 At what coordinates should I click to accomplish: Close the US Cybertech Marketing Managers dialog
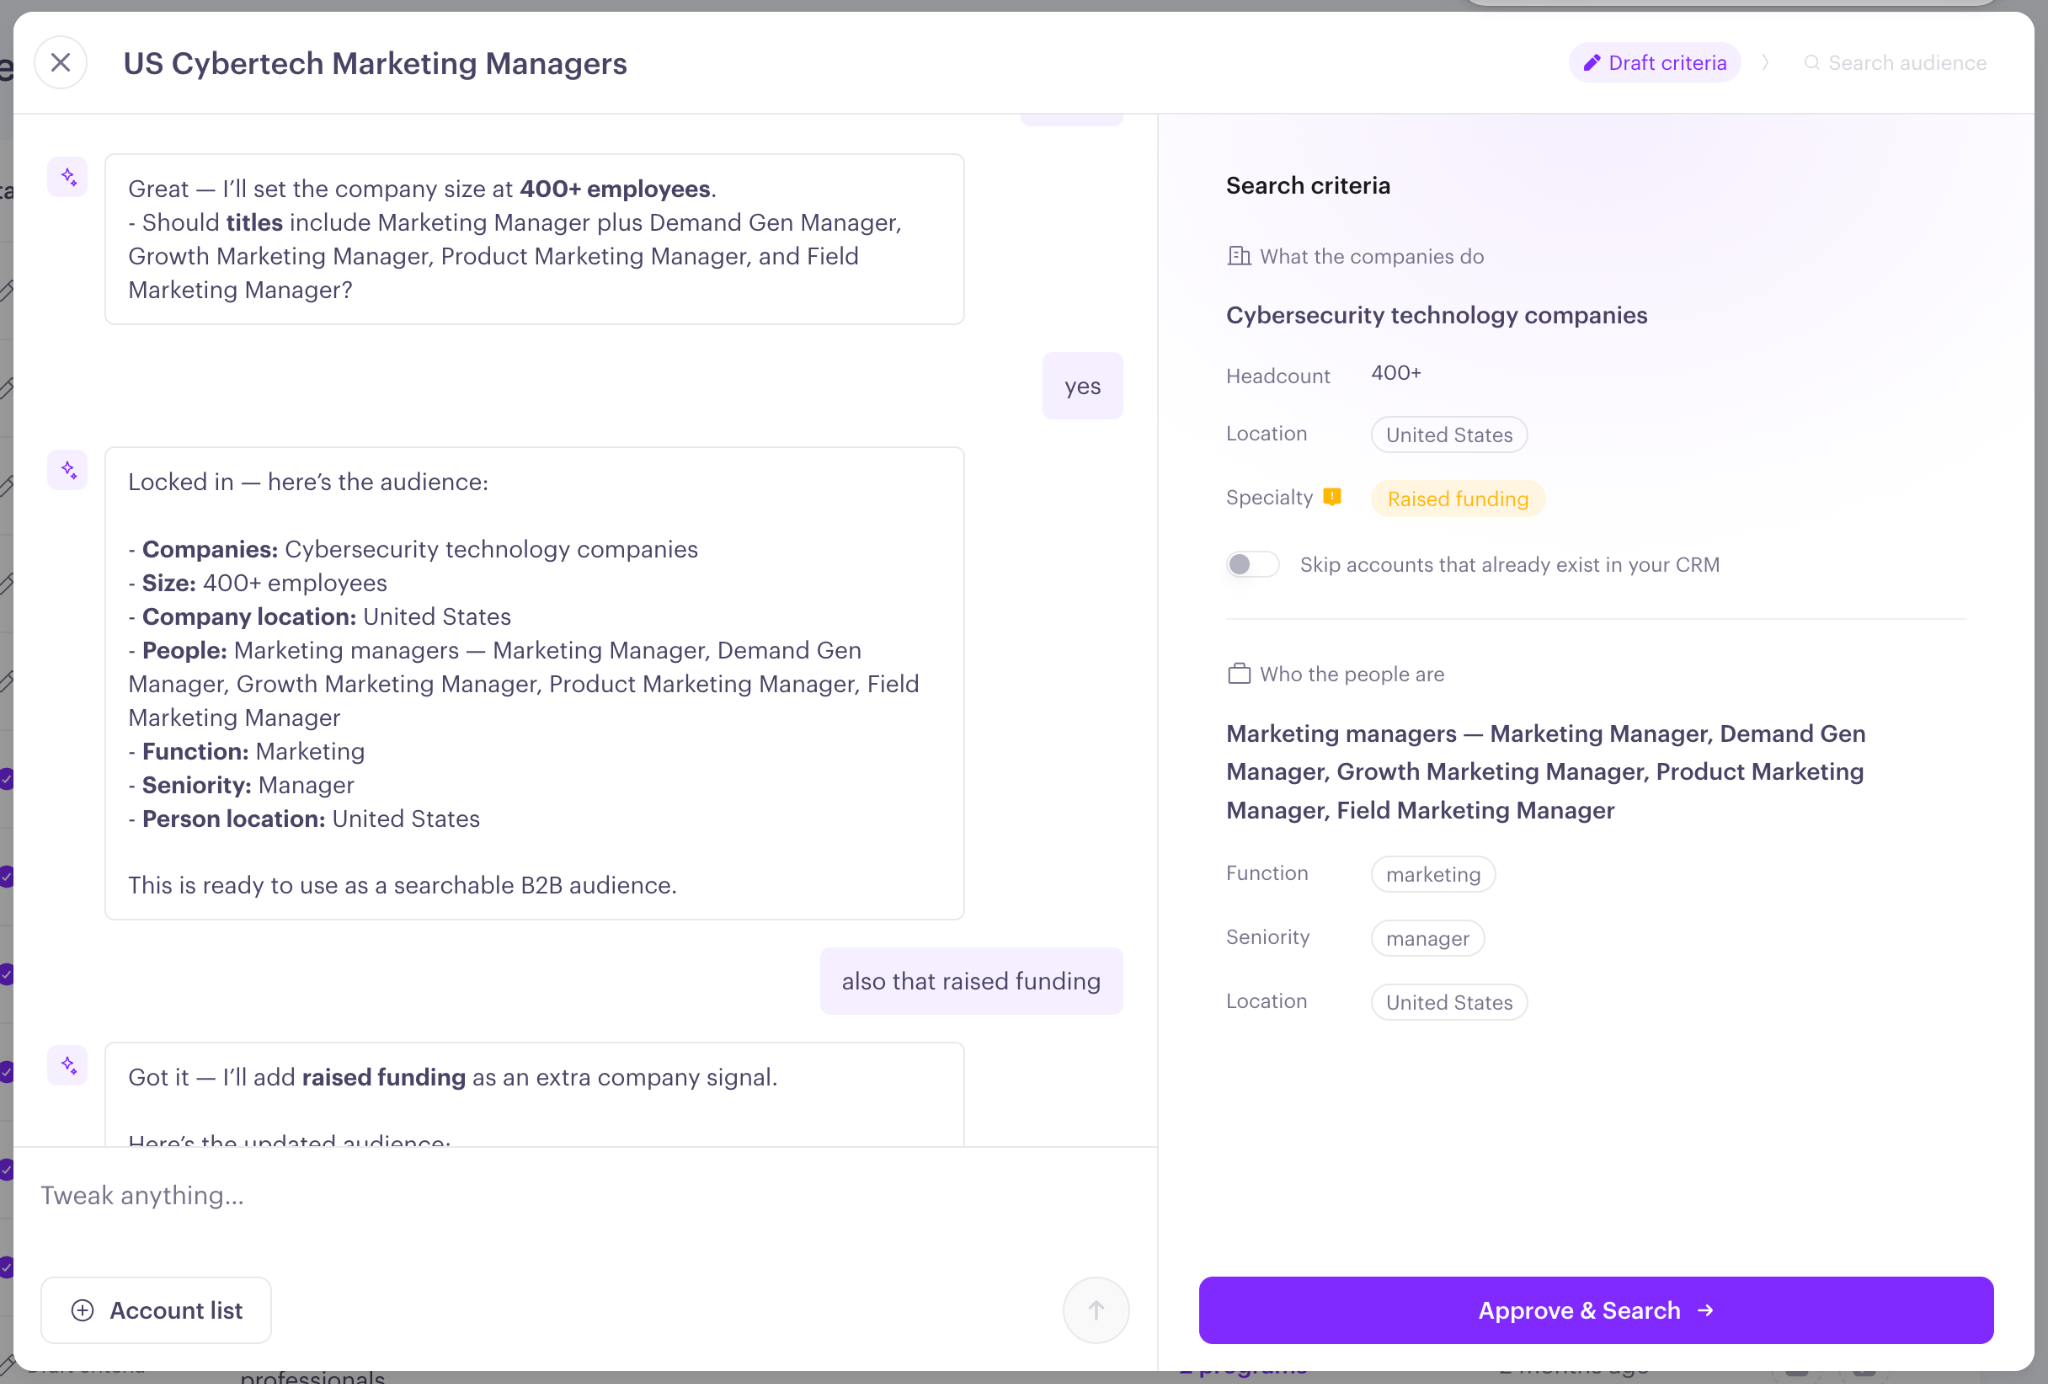(61, 63)
